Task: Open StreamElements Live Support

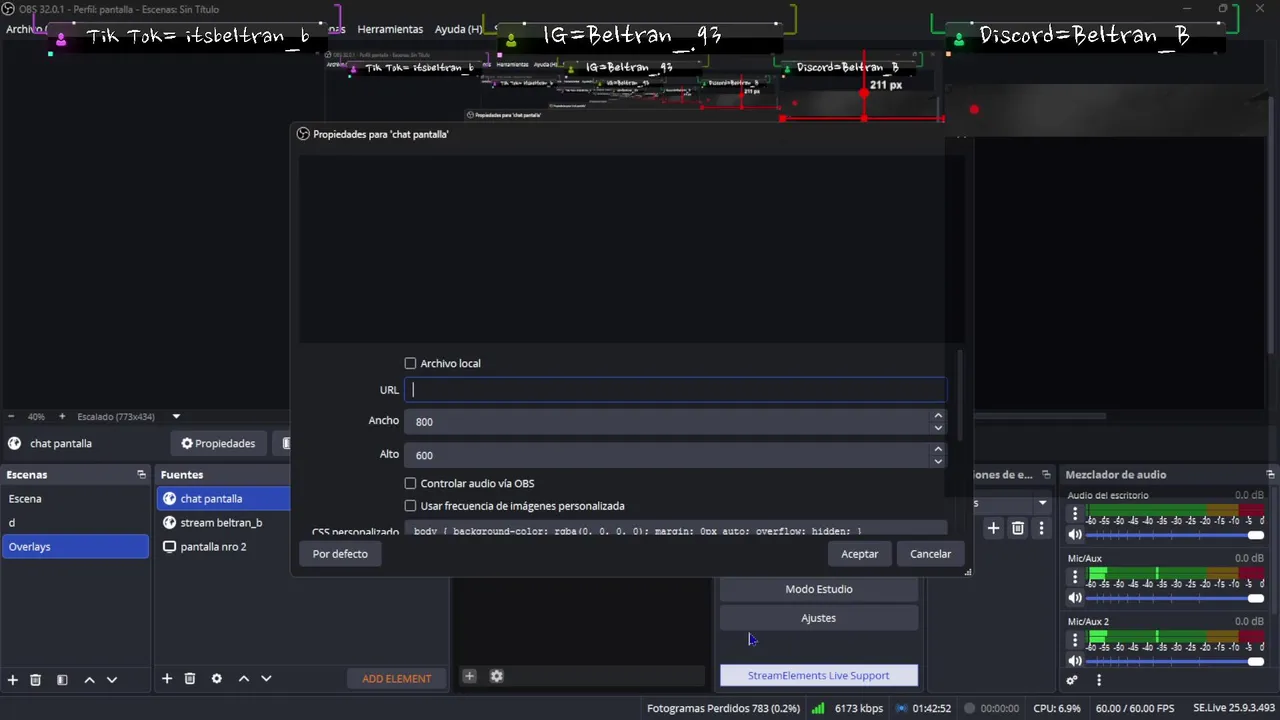Action: [819, 676]
